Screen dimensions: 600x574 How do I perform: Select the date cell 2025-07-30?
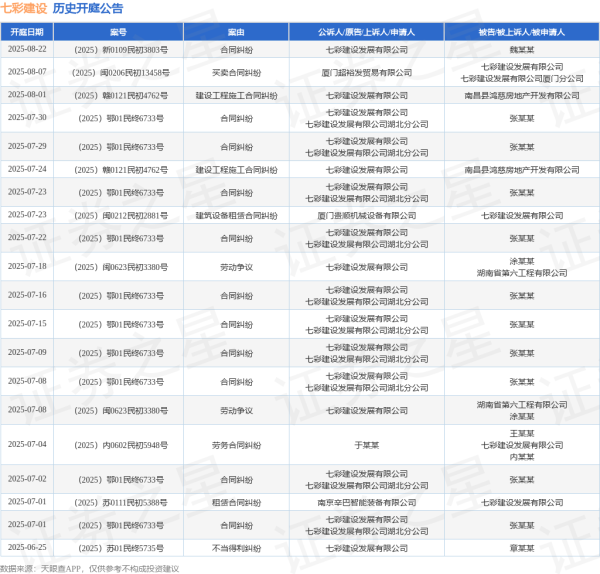27,118
